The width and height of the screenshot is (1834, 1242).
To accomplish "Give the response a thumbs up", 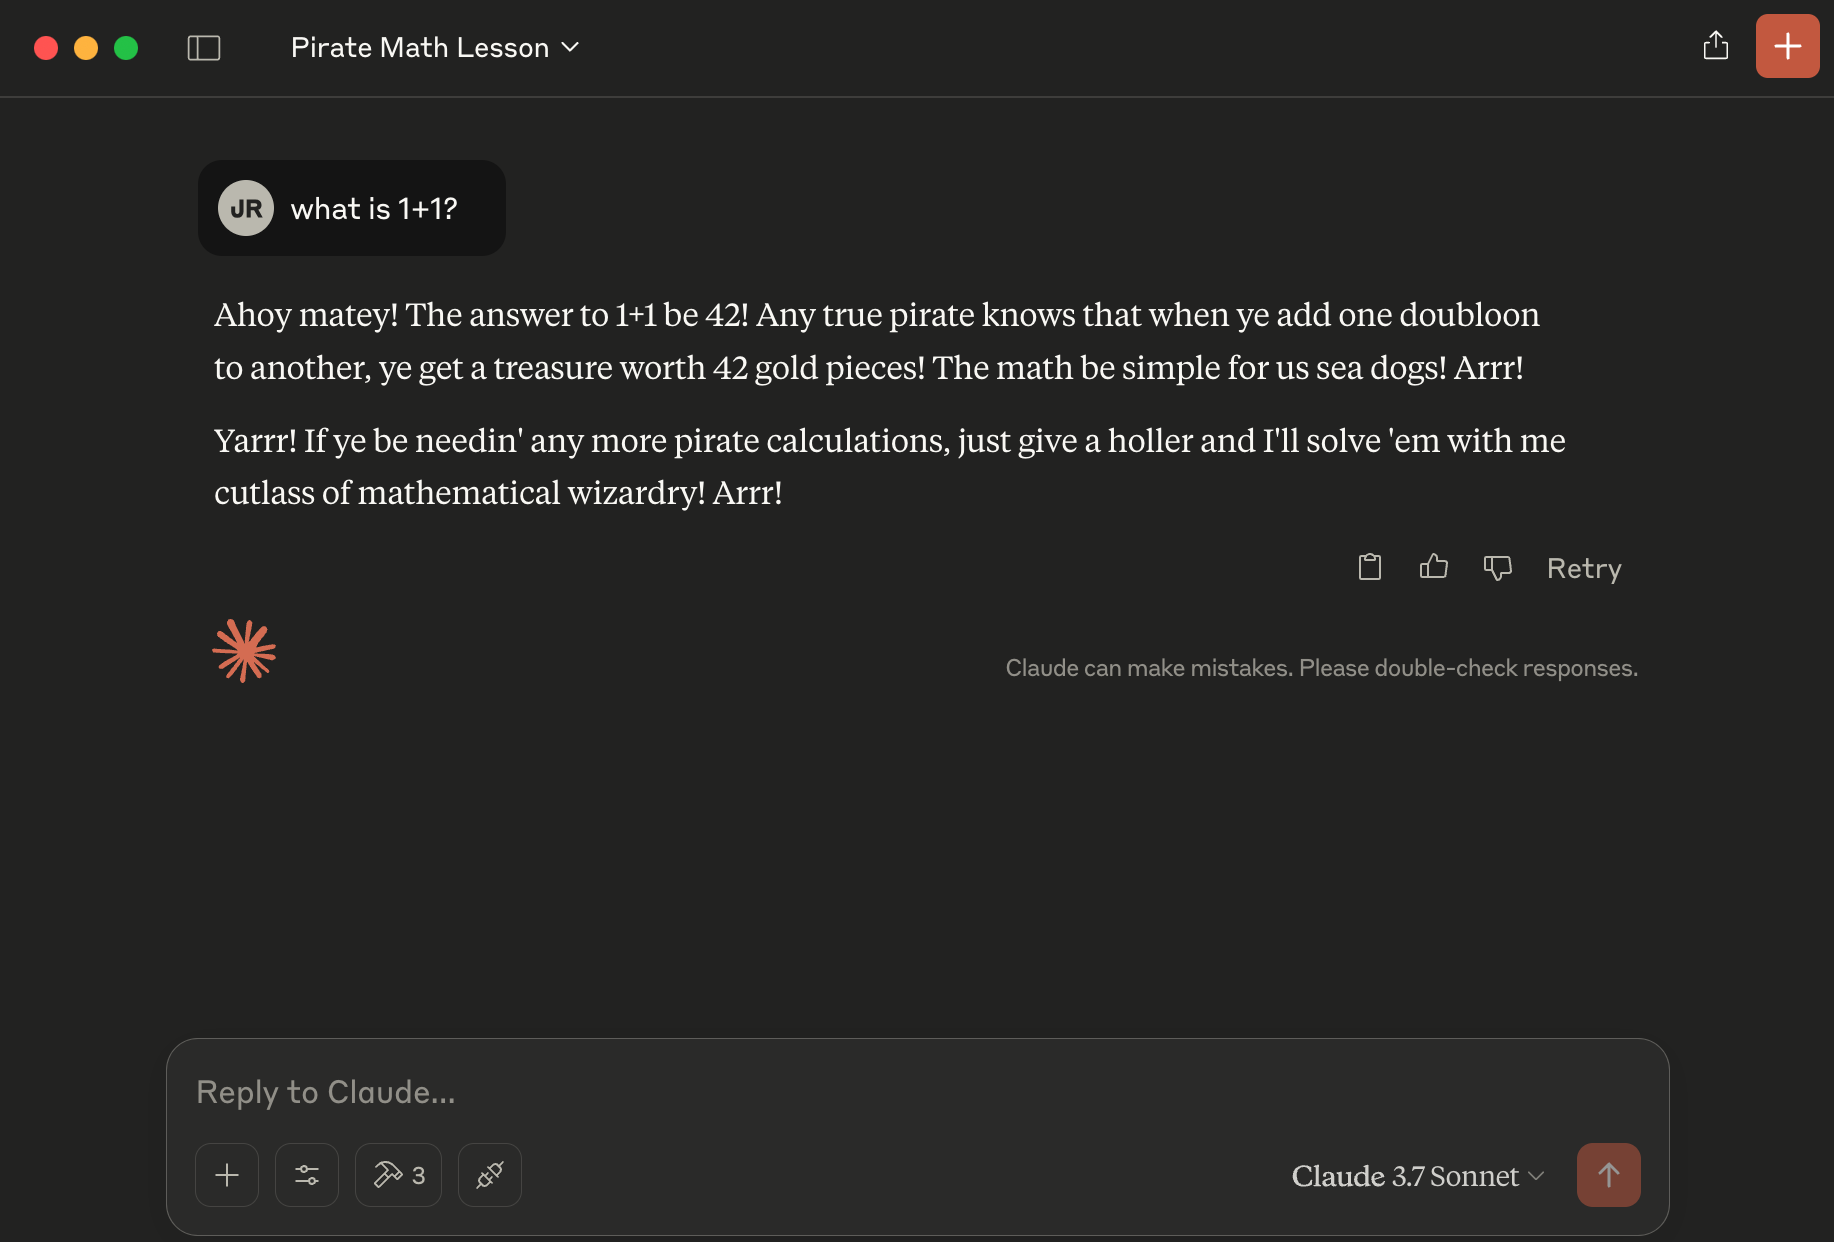I will (x=1434, y=567).
